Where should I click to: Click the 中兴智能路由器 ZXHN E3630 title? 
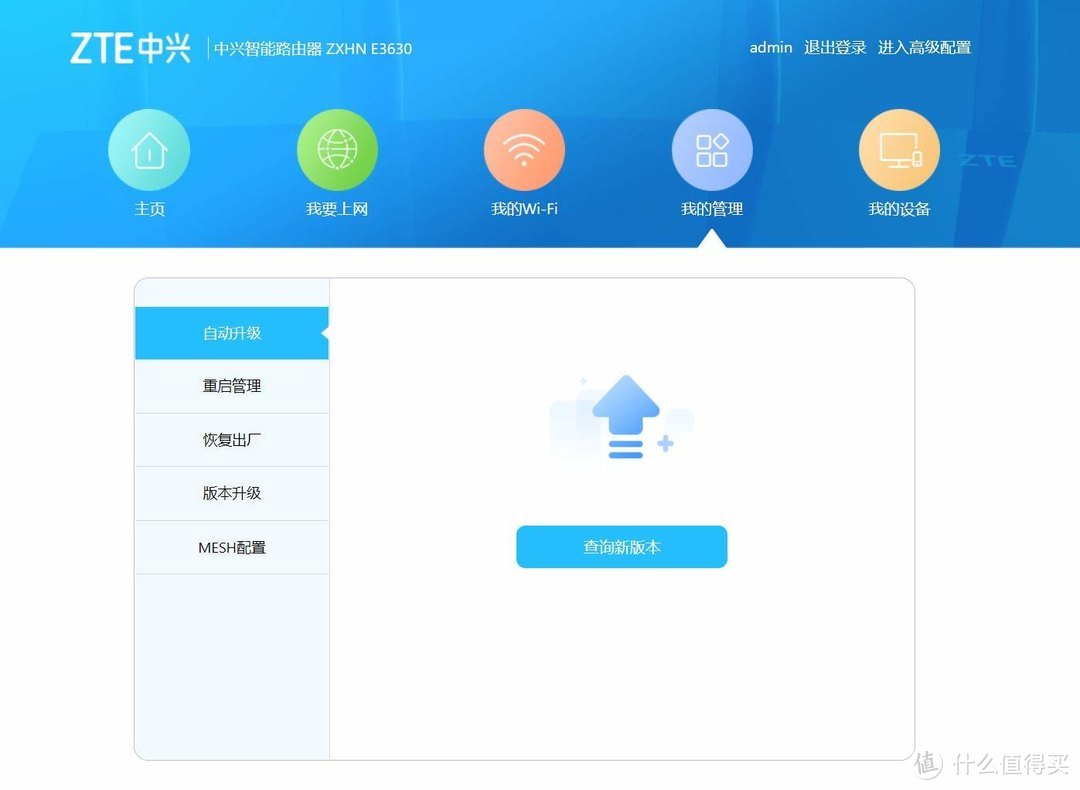click(312, 48)
